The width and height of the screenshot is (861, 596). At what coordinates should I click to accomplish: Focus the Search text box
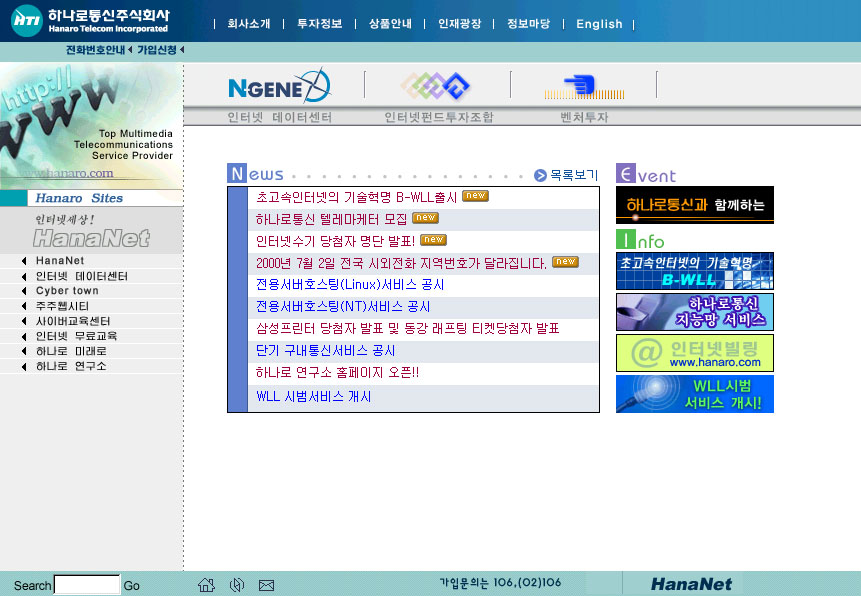pyautogui.click(x=87, y=585)
